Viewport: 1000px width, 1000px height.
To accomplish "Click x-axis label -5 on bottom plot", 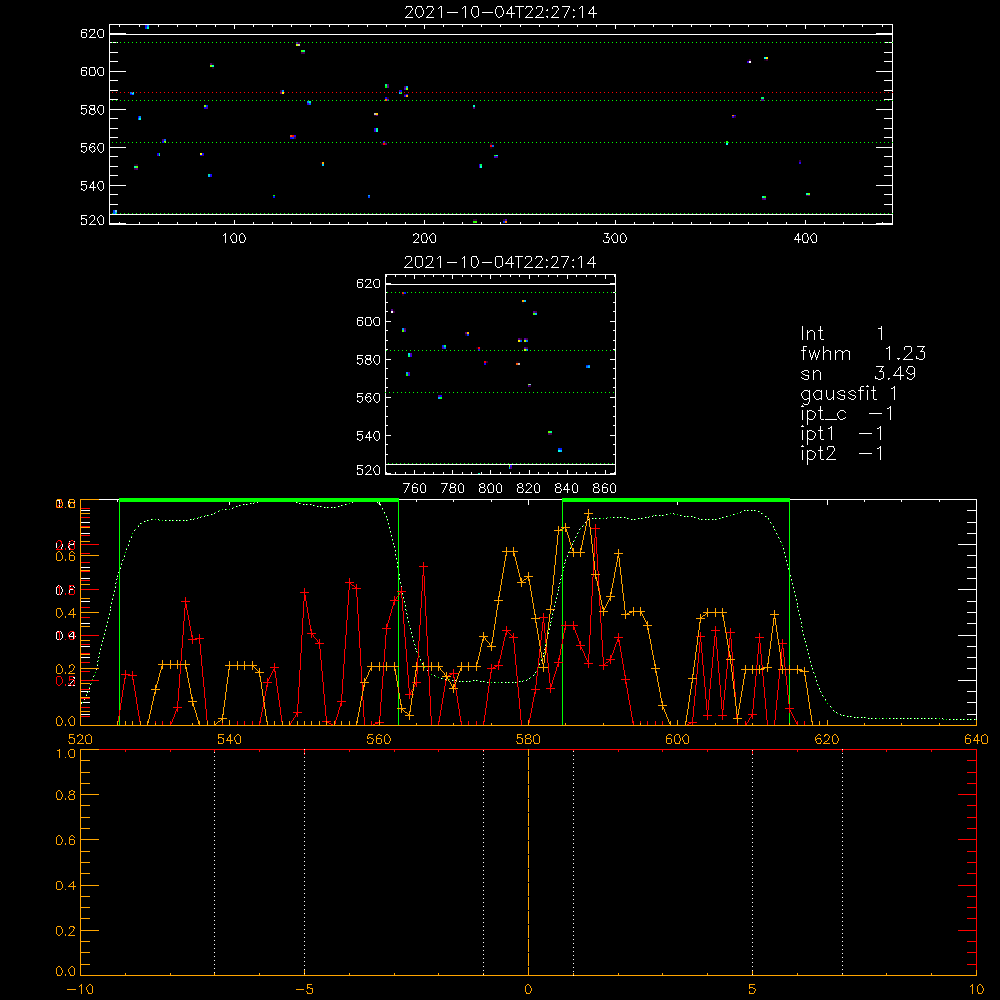I will point(305,990).
